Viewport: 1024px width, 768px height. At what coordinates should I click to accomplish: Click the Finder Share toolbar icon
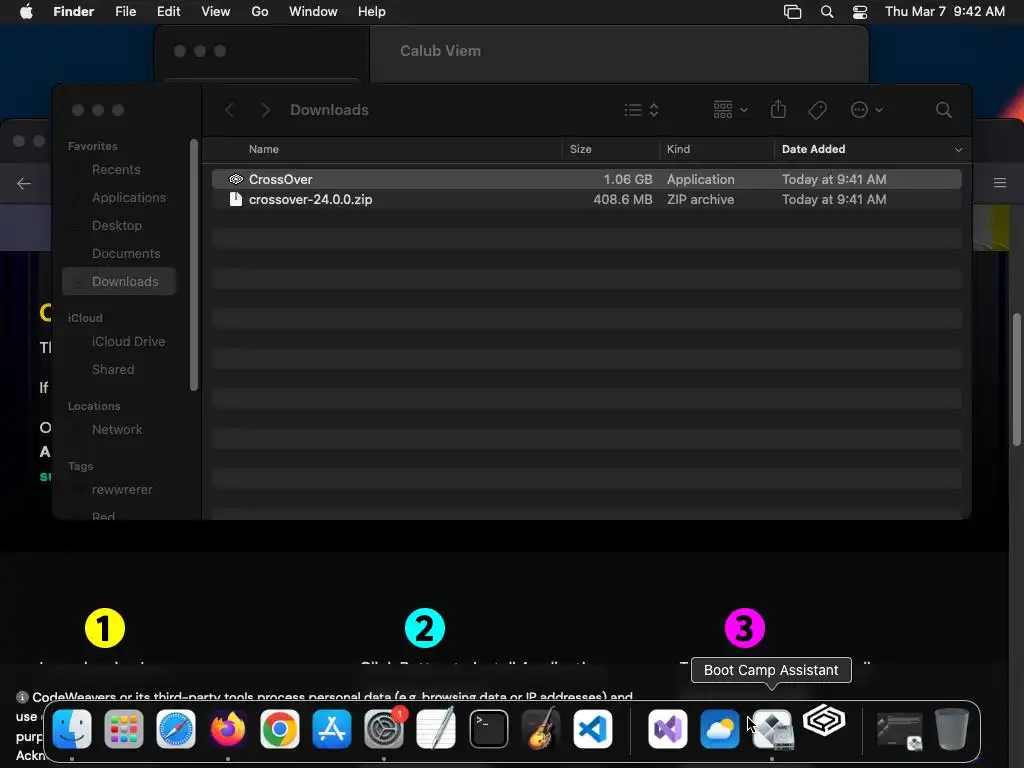[778, 110]
